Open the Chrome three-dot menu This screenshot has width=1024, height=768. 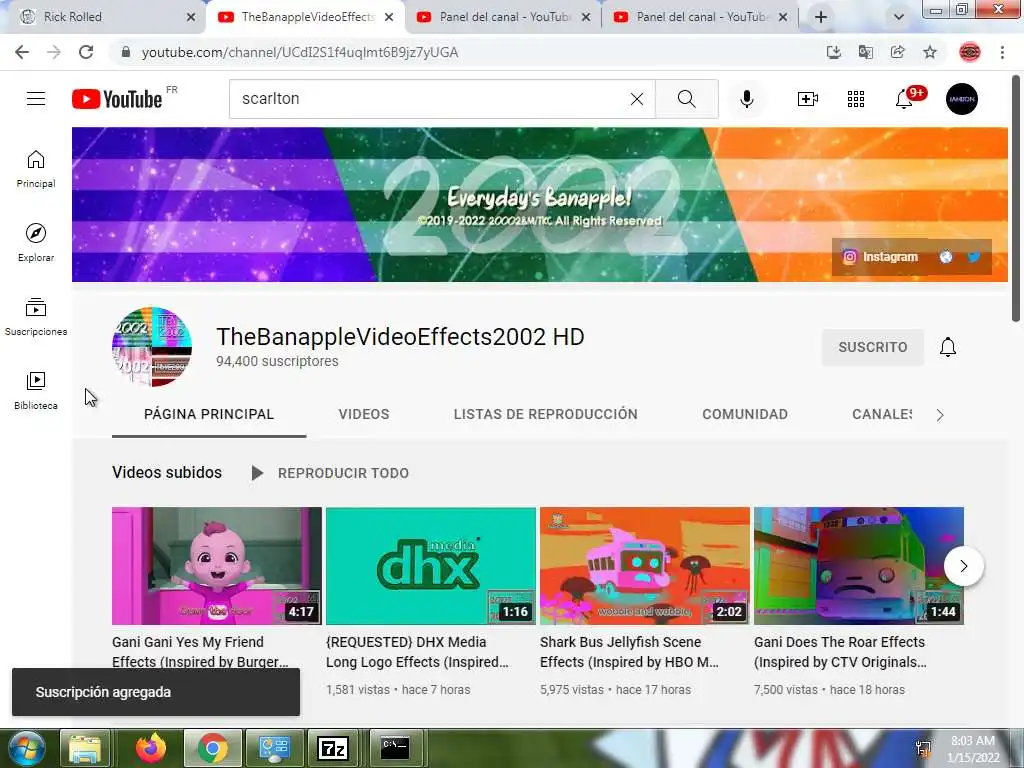pyautogui.click(x=1002, y=52)
